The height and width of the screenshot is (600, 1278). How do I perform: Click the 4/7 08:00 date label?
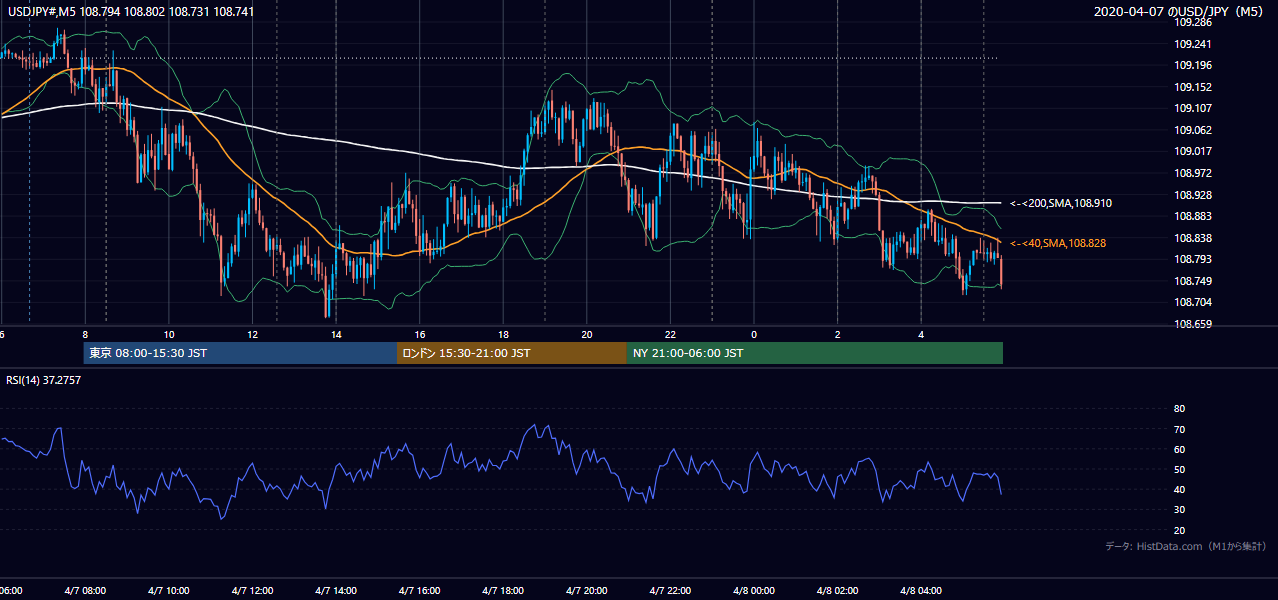(x=85, y=591)
